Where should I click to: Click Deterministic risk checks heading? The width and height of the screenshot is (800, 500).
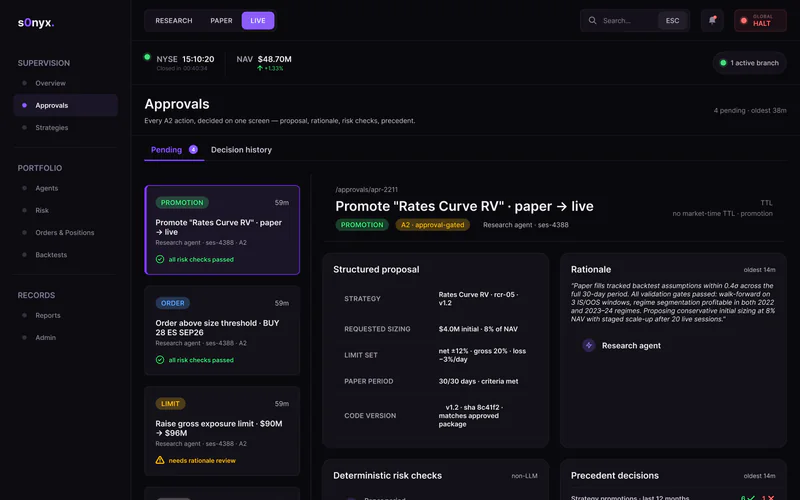tap(387, 476)
